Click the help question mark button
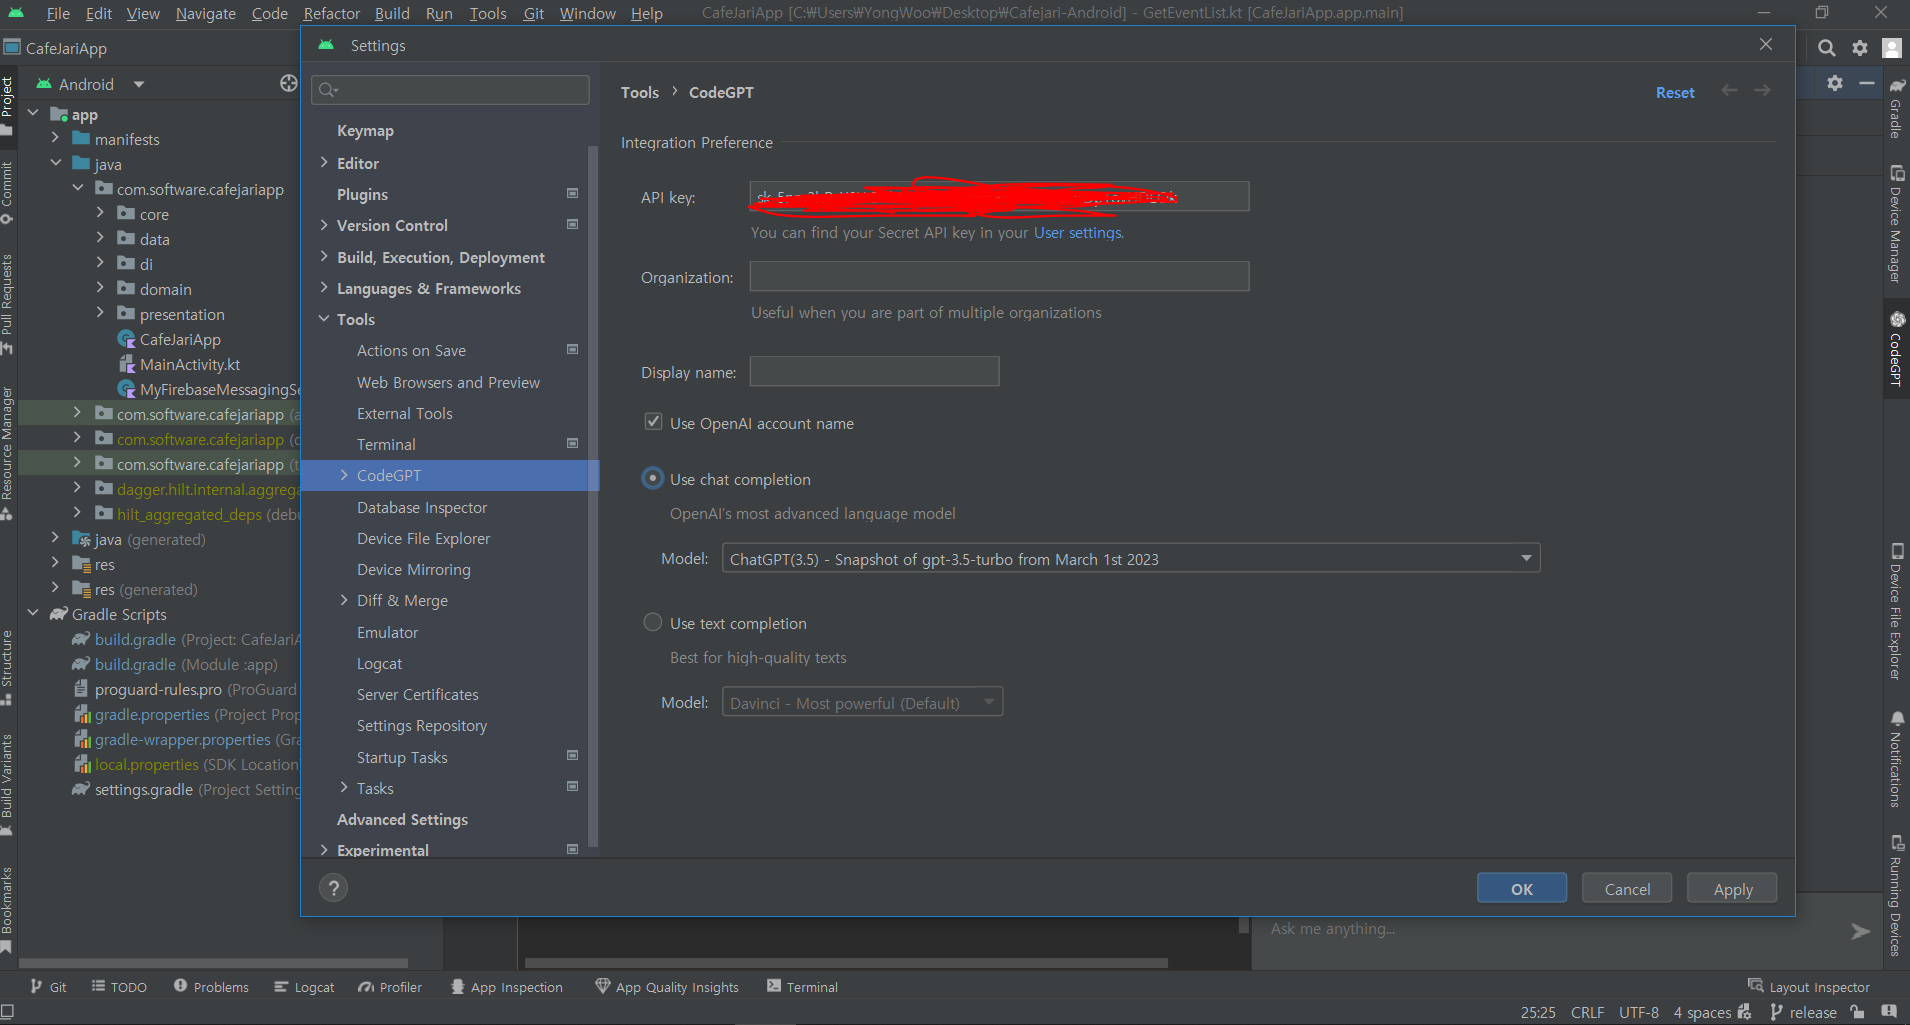Image resolution: width=1910 pixels, height=1025 pixels. pyautogui.click(x=334, y=888)
